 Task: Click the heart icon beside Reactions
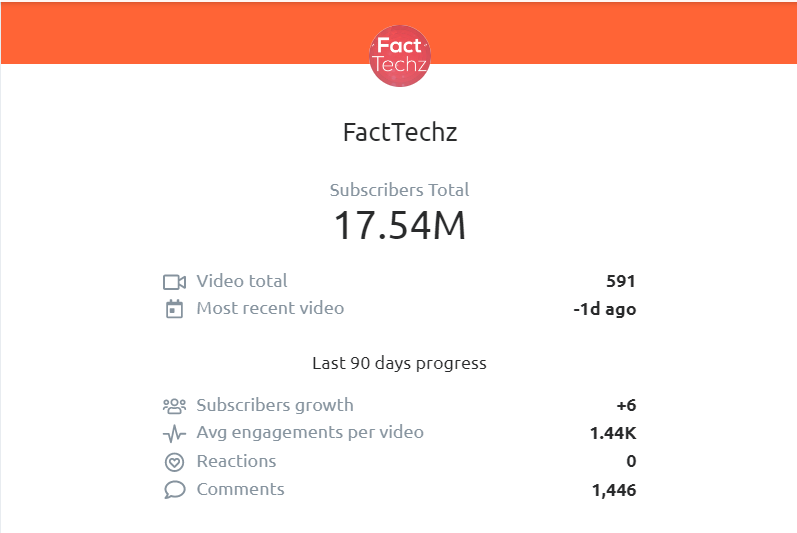click(x=174, y=462)
